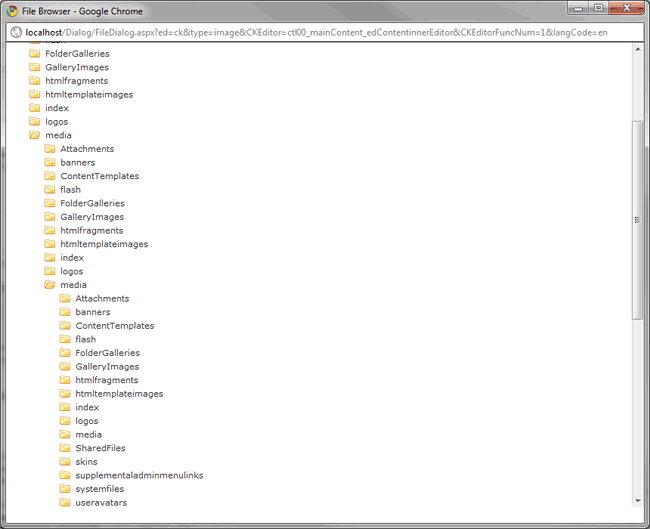Click the scrollbar down arrow
This screenshot has width=650, height=529.
[x=637, y=500]
